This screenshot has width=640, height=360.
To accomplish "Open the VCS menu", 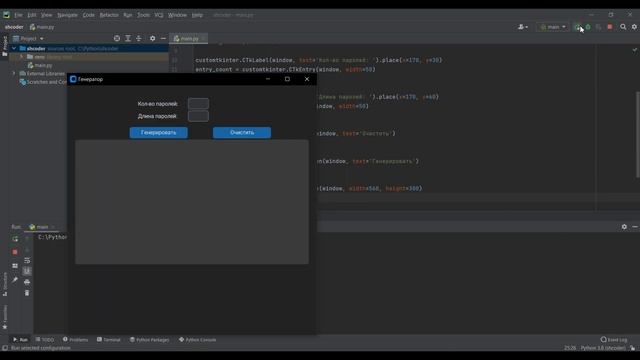I will [159, 15].
